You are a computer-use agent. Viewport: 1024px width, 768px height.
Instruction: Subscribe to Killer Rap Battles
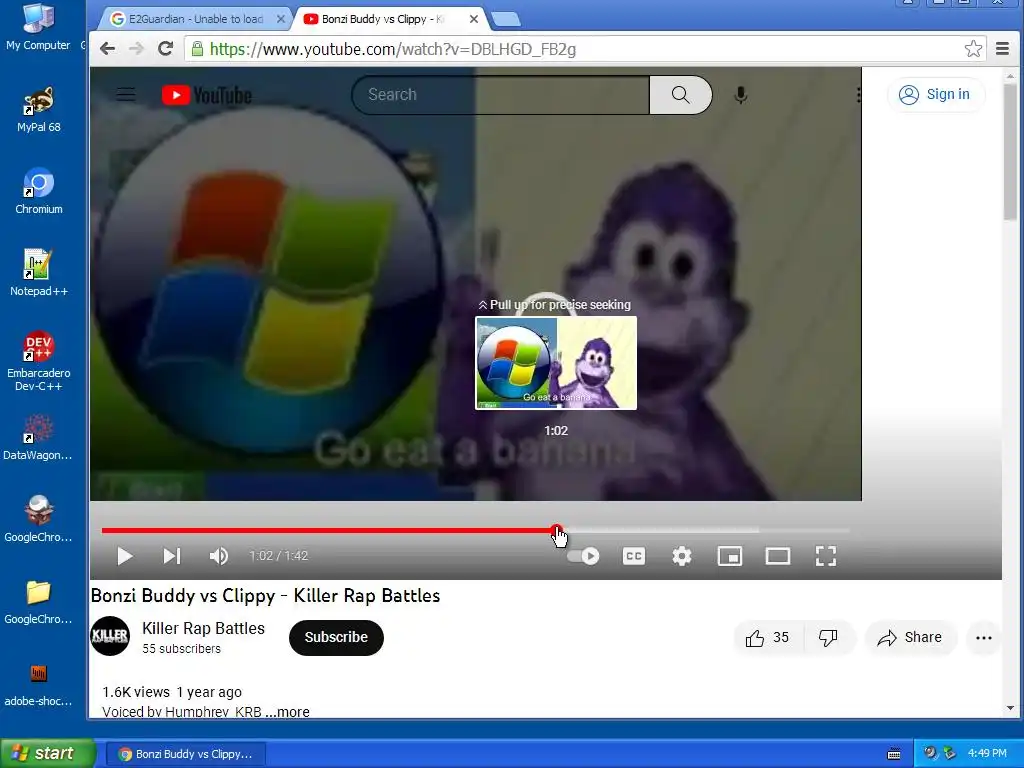(336, 637)
